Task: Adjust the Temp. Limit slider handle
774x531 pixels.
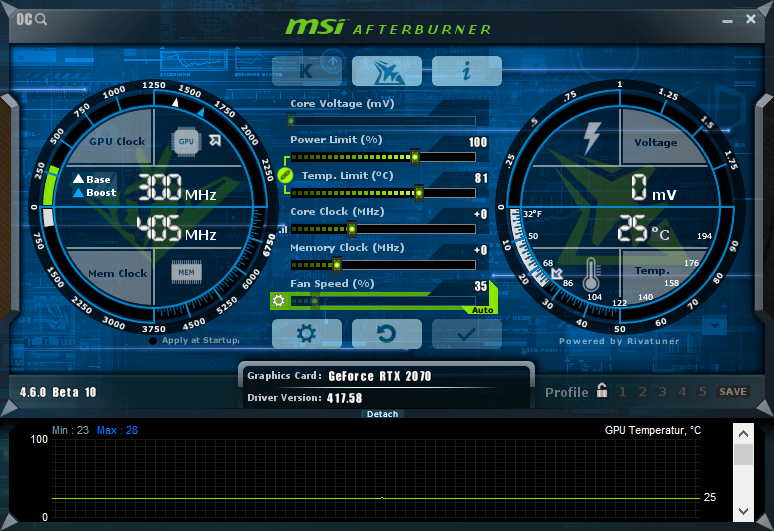Action: 419,193
